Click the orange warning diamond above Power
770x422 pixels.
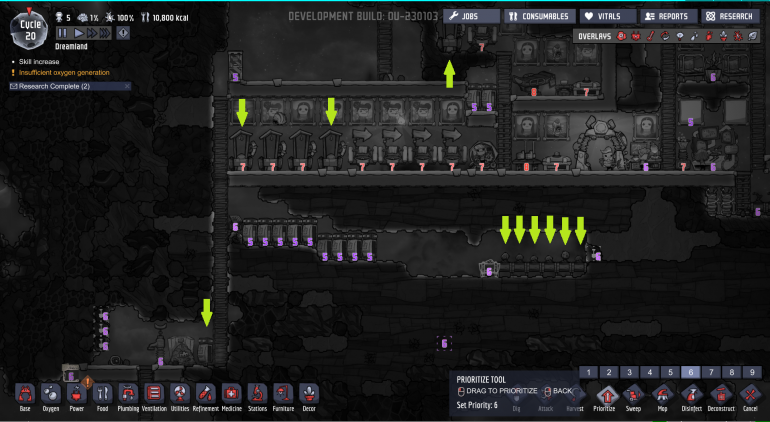pyautogui.click(x=87, y=381)
